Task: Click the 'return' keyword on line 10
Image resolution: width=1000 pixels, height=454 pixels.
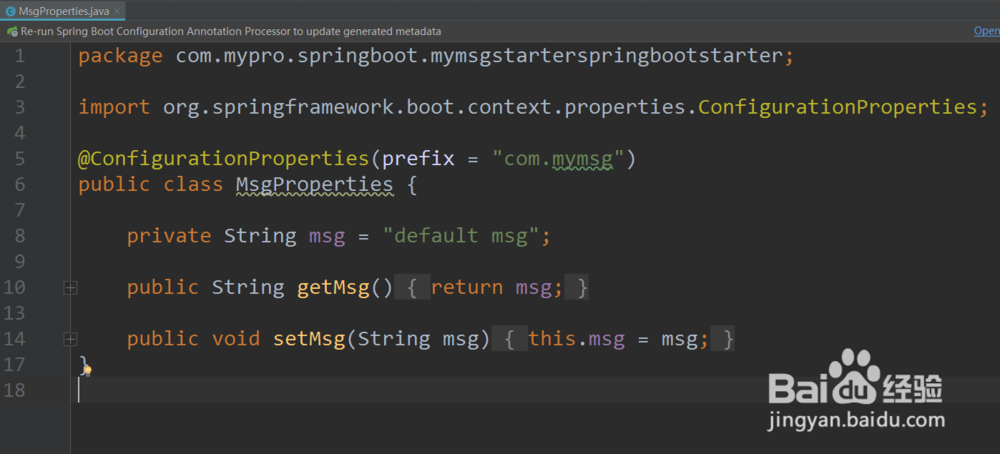Action: click(467, 288)
